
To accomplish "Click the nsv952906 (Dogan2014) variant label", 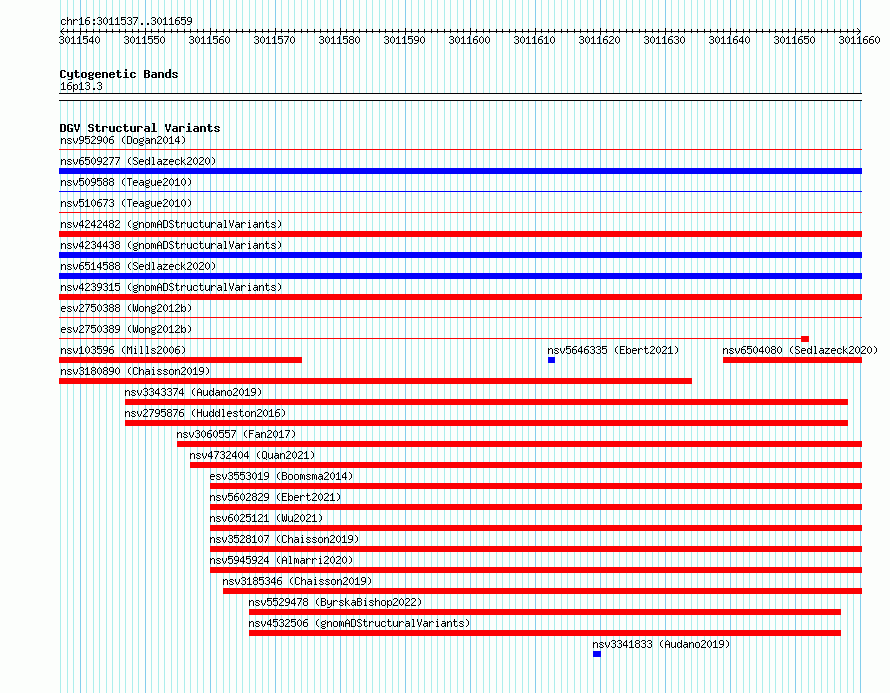I will click(123, 140).
